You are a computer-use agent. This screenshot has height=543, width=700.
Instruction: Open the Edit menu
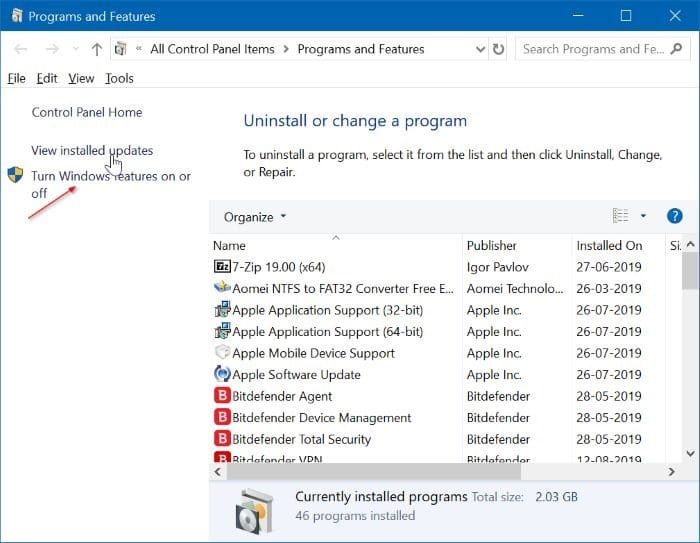46,79
